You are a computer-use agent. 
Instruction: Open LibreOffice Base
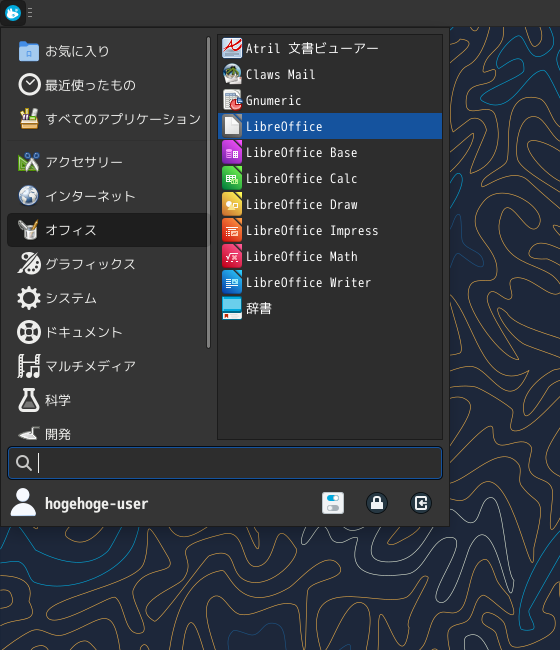[330, 153]
